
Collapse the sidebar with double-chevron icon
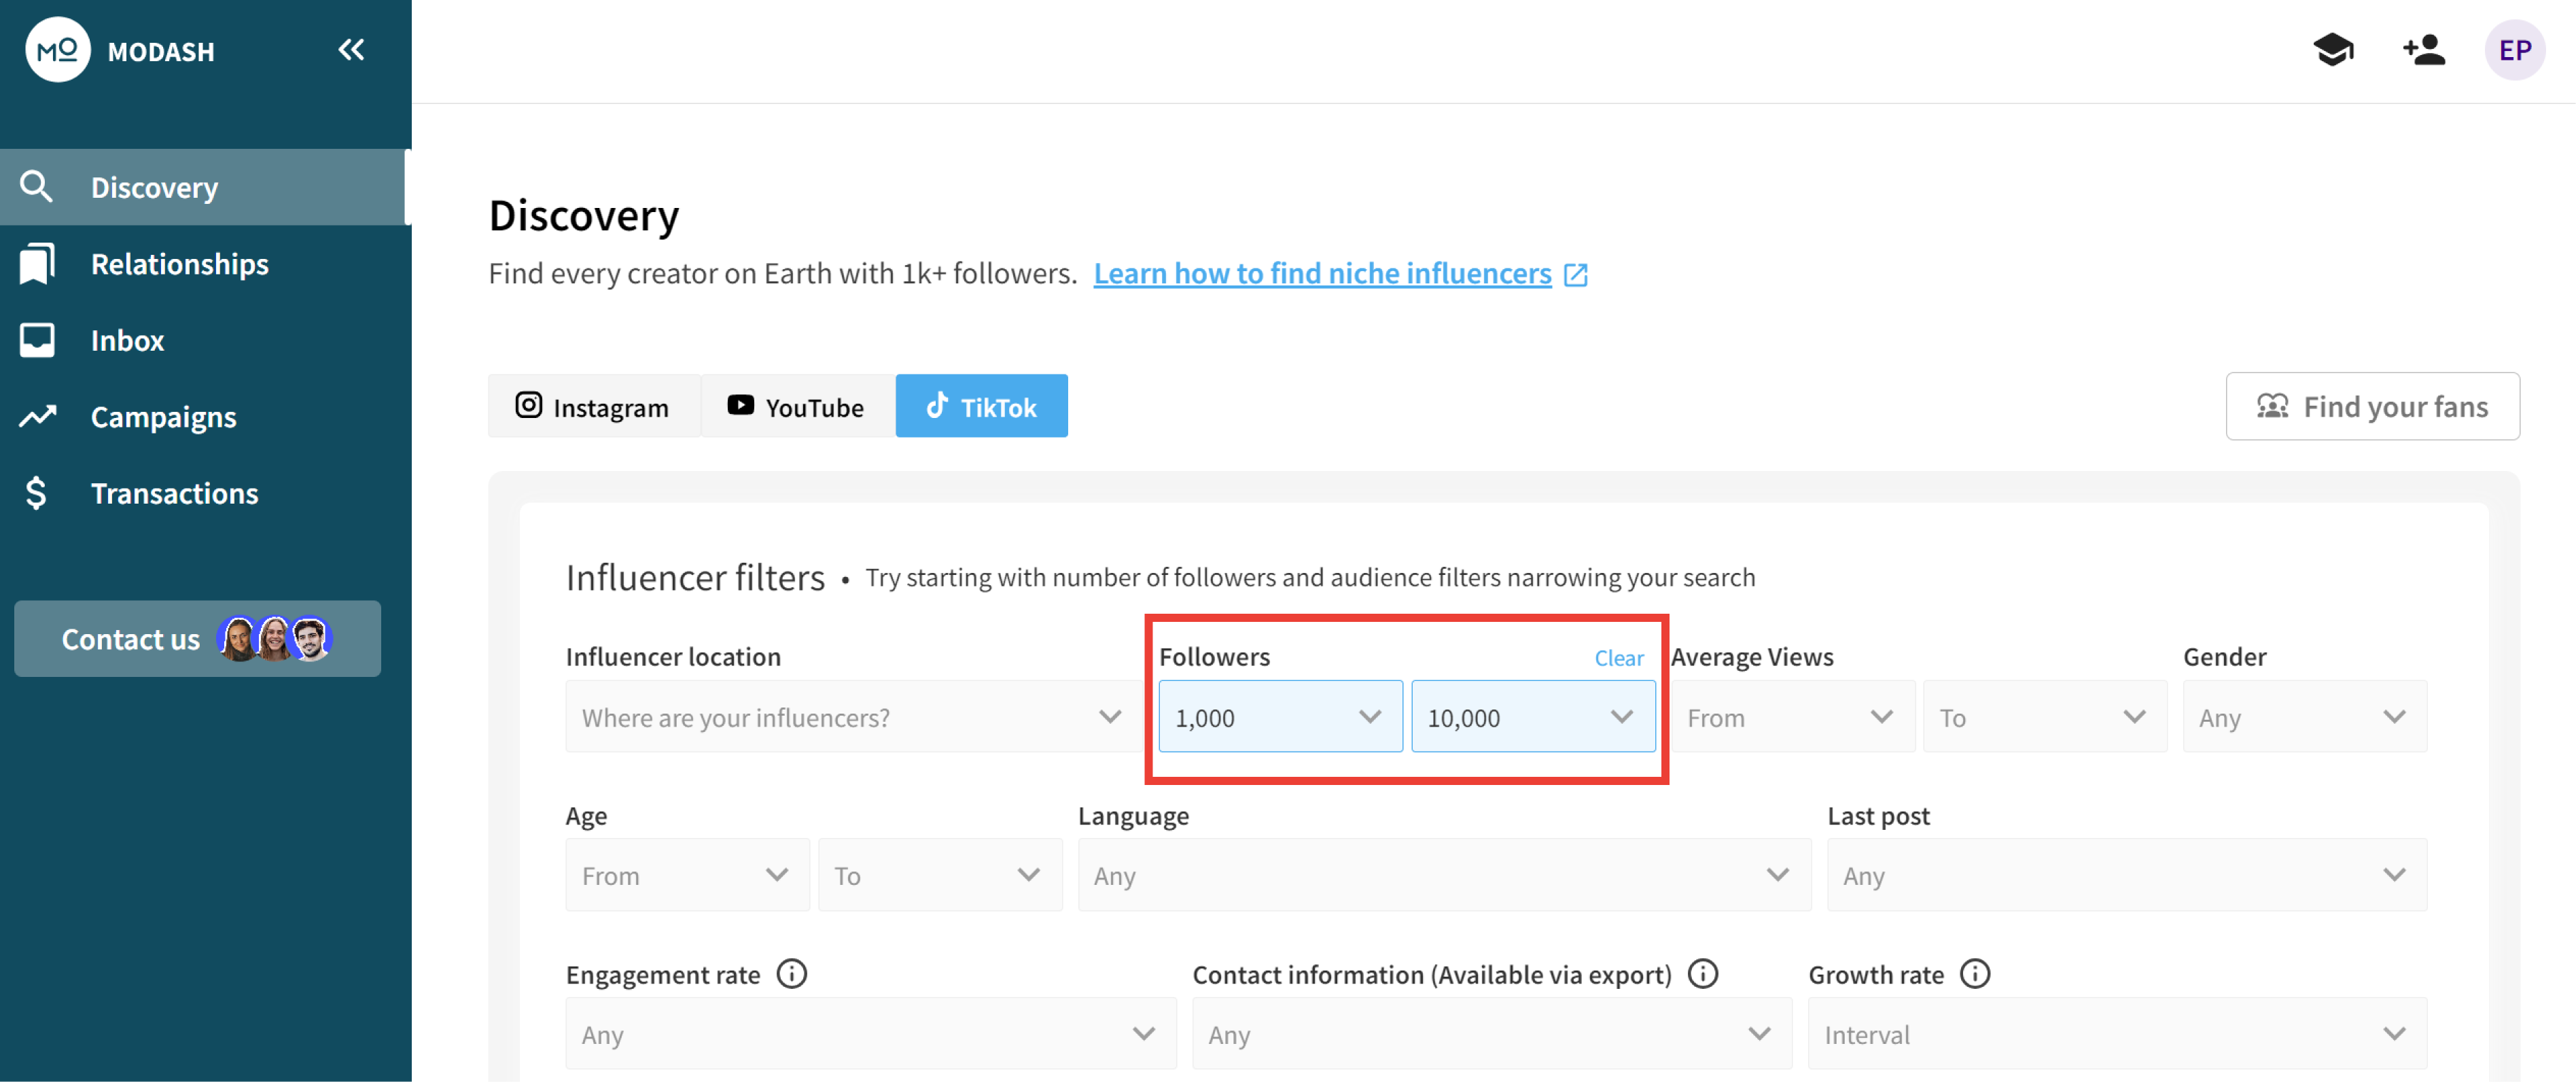tap(351, 50)
